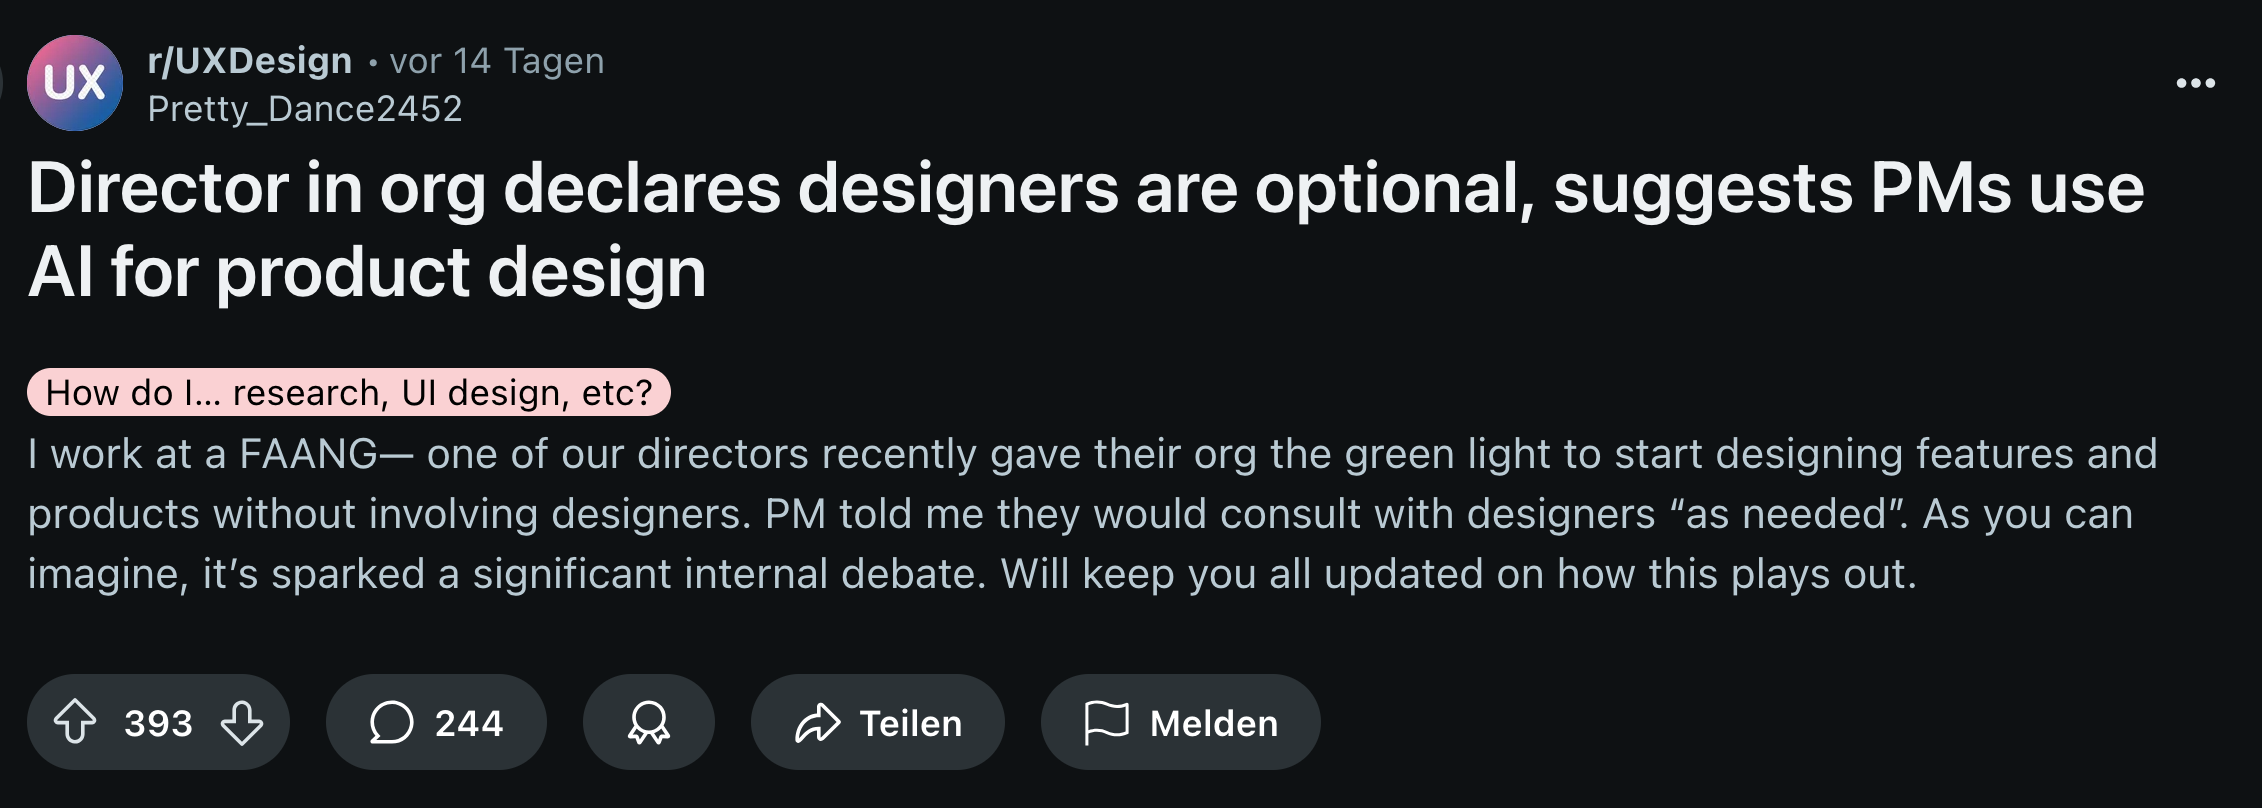The width and height of the screenshot is (2262, 808).
Task: Downvote the post with the down arrow
Action: pyautogui.click(x=242, y=722)
